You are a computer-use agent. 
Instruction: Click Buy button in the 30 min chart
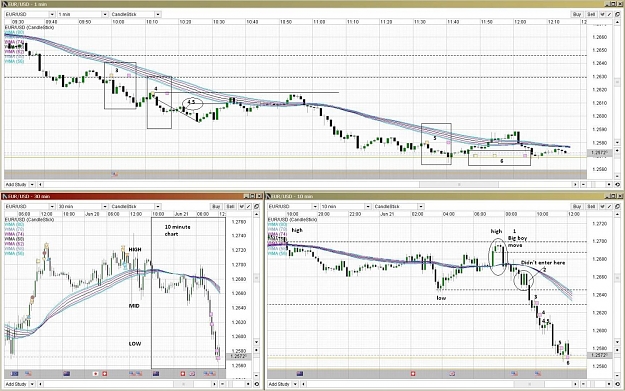216,206
